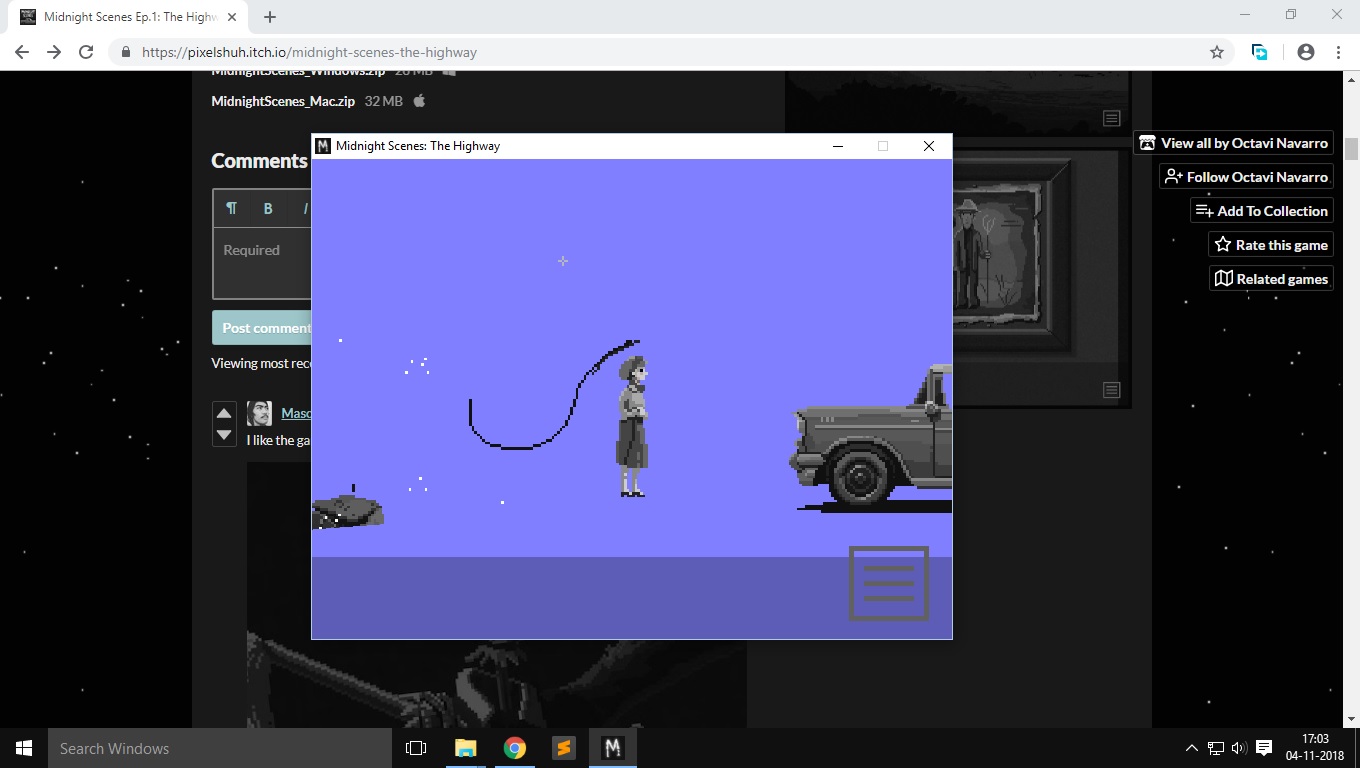This screenshot has width=1360, height=768.
Task: Toggle bold formatting in comment editor
Action: [268, 208]
